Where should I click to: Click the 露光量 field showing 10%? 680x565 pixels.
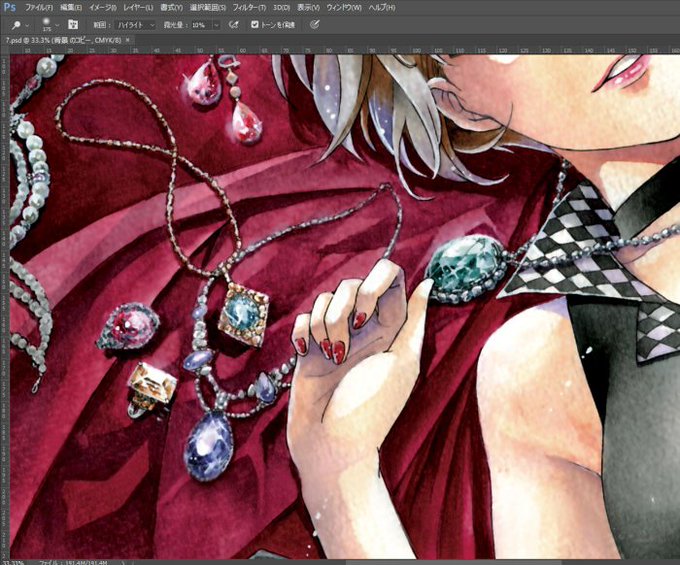(201, 25)
